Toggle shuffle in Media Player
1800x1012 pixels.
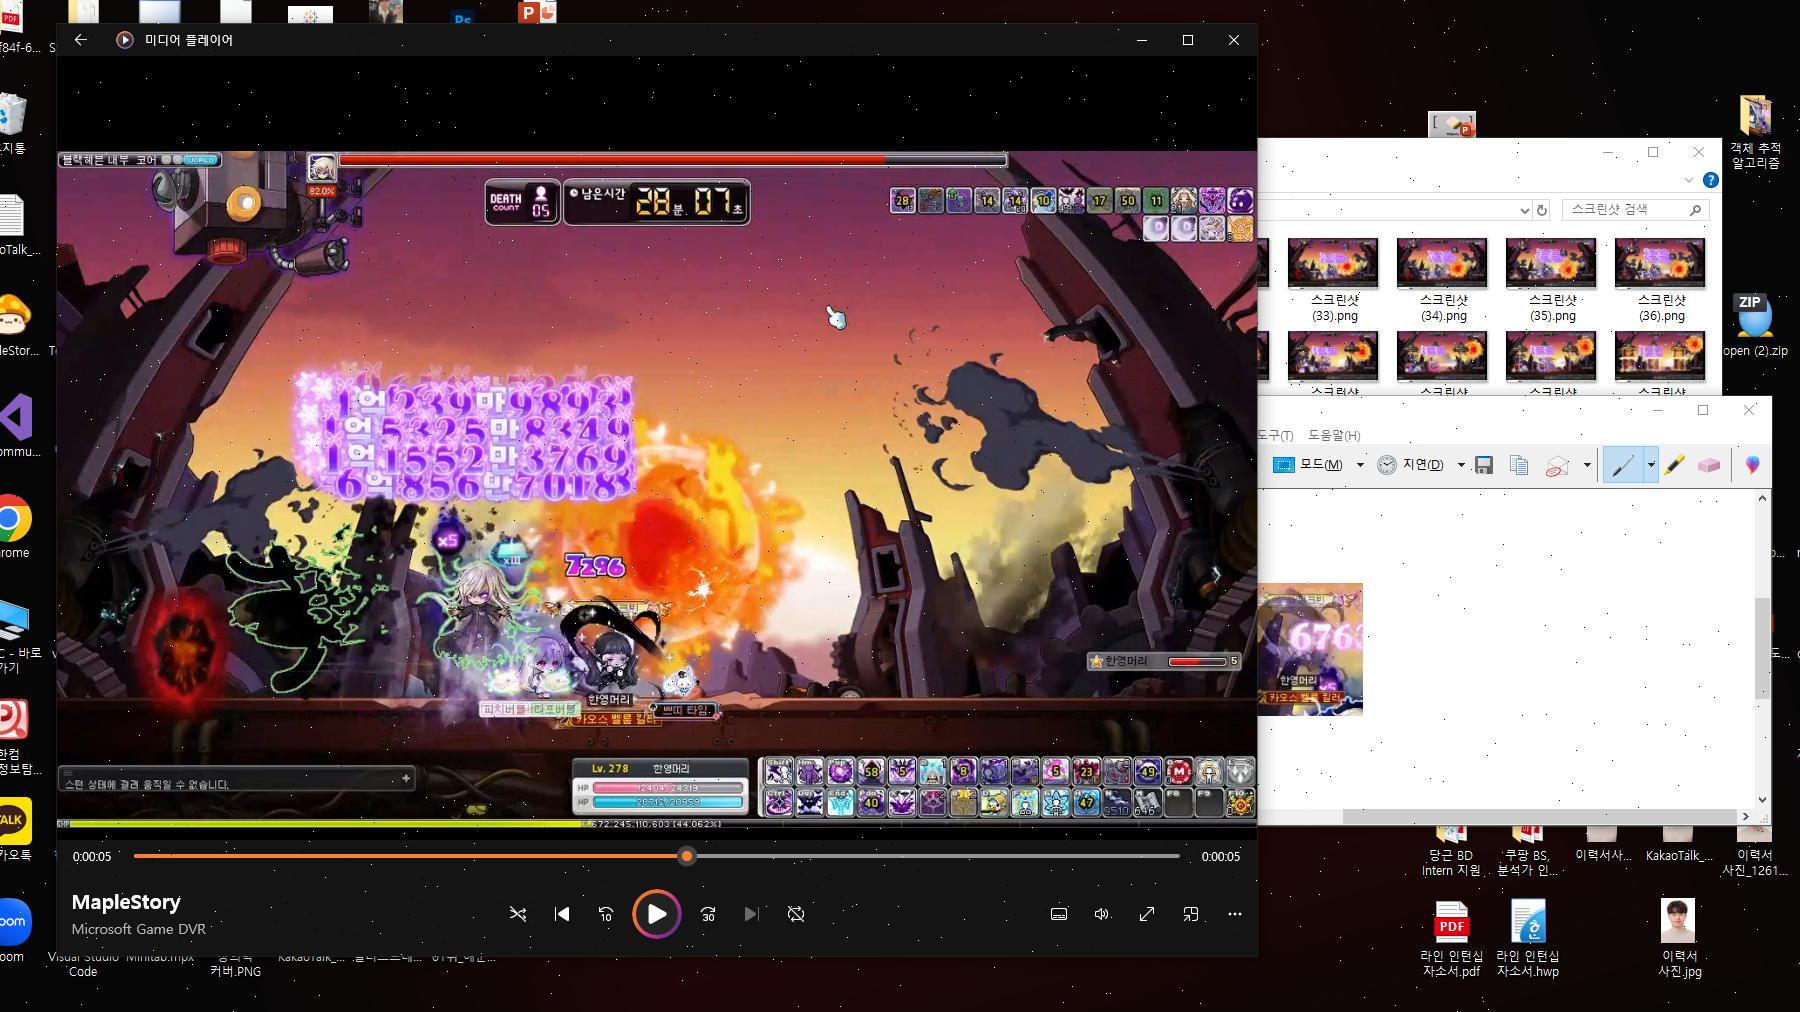(x=518, y=914)
